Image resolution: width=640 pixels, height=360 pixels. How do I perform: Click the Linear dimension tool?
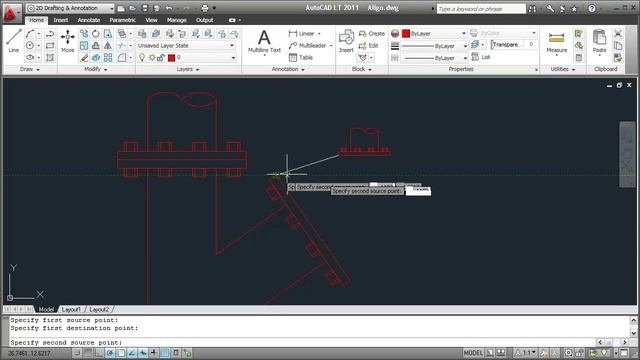pos(302,33)
